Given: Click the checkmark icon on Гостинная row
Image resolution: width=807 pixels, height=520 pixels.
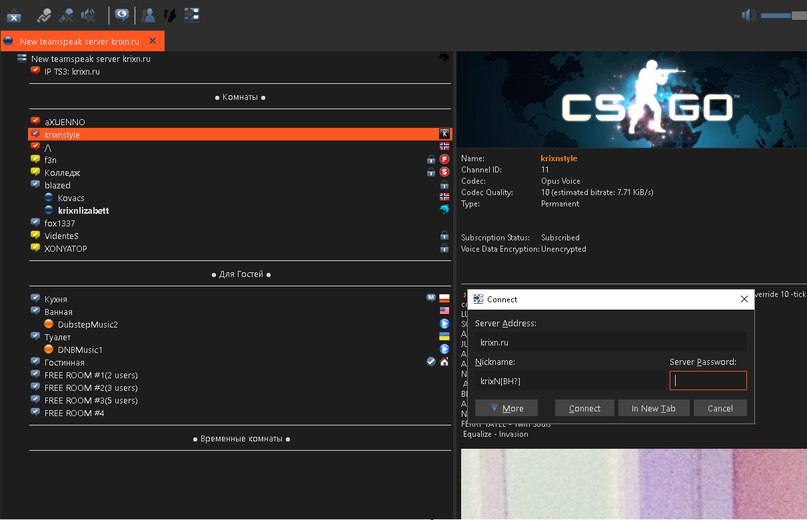Looking at the screenshot, I should [x=431, y=361].
